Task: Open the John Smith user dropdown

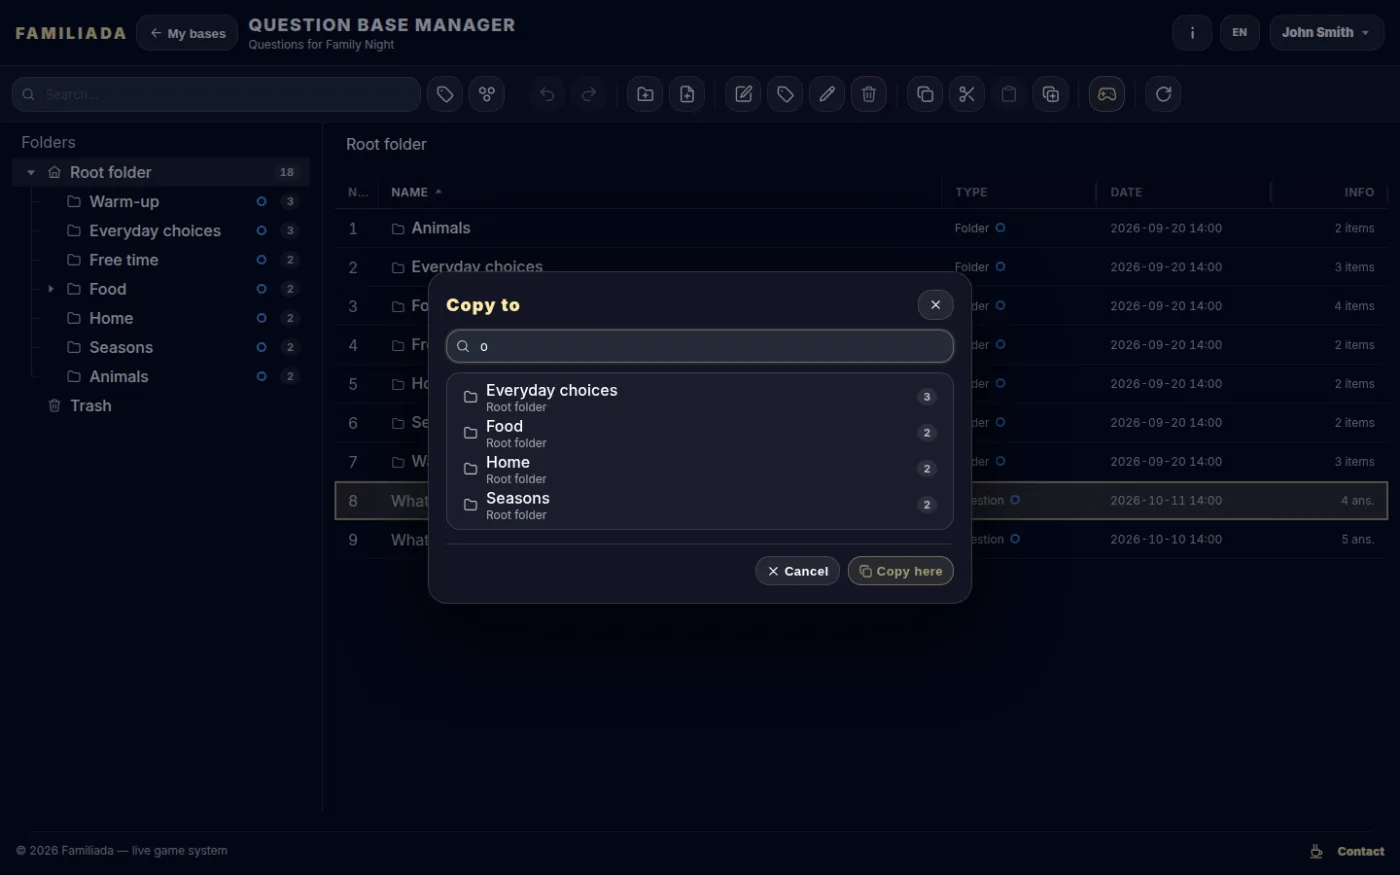Action: (x=1326, y=33)
